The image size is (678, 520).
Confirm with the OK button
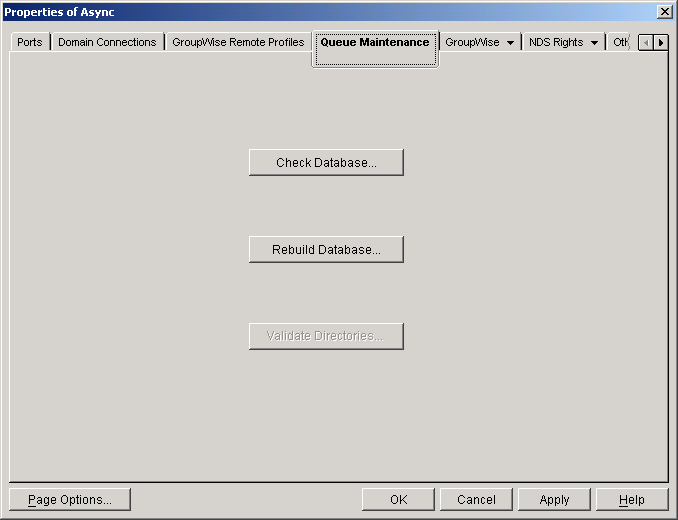(x=398, y=500)
